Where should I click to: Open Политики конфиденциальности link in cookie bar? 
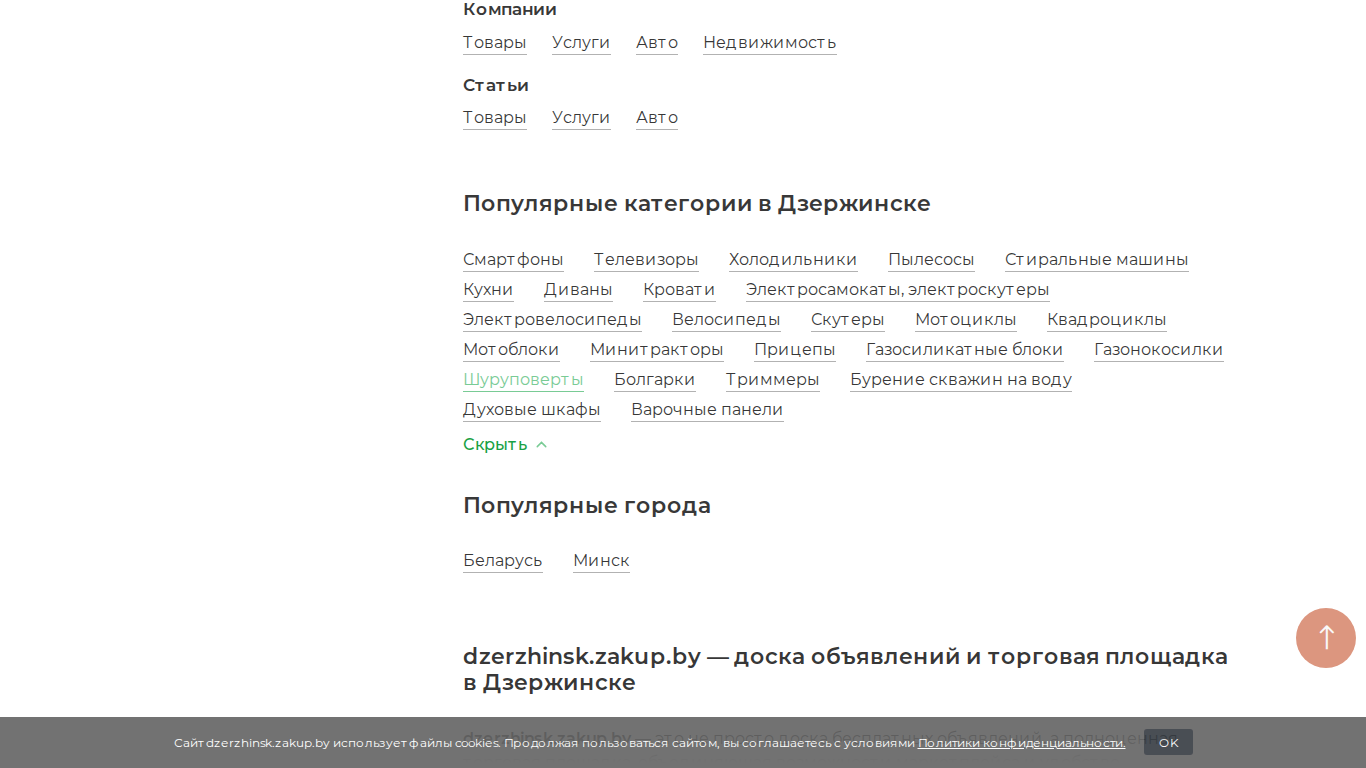pos(1021,743)
